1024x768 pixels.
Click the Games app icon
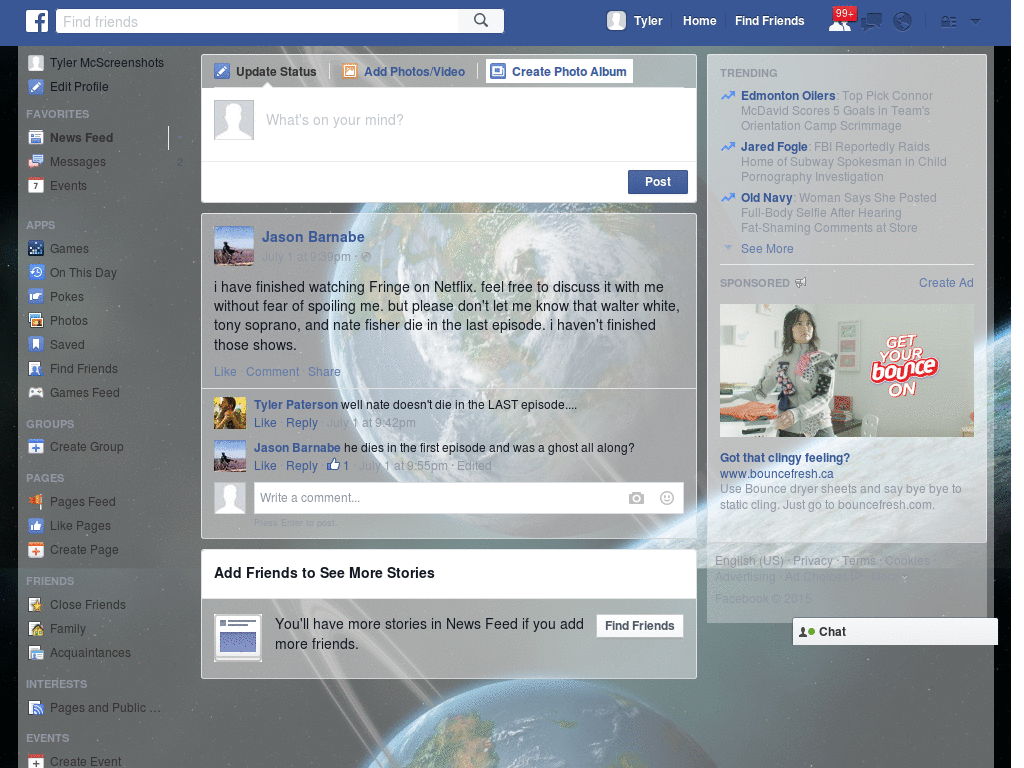(x=36, y=248)
